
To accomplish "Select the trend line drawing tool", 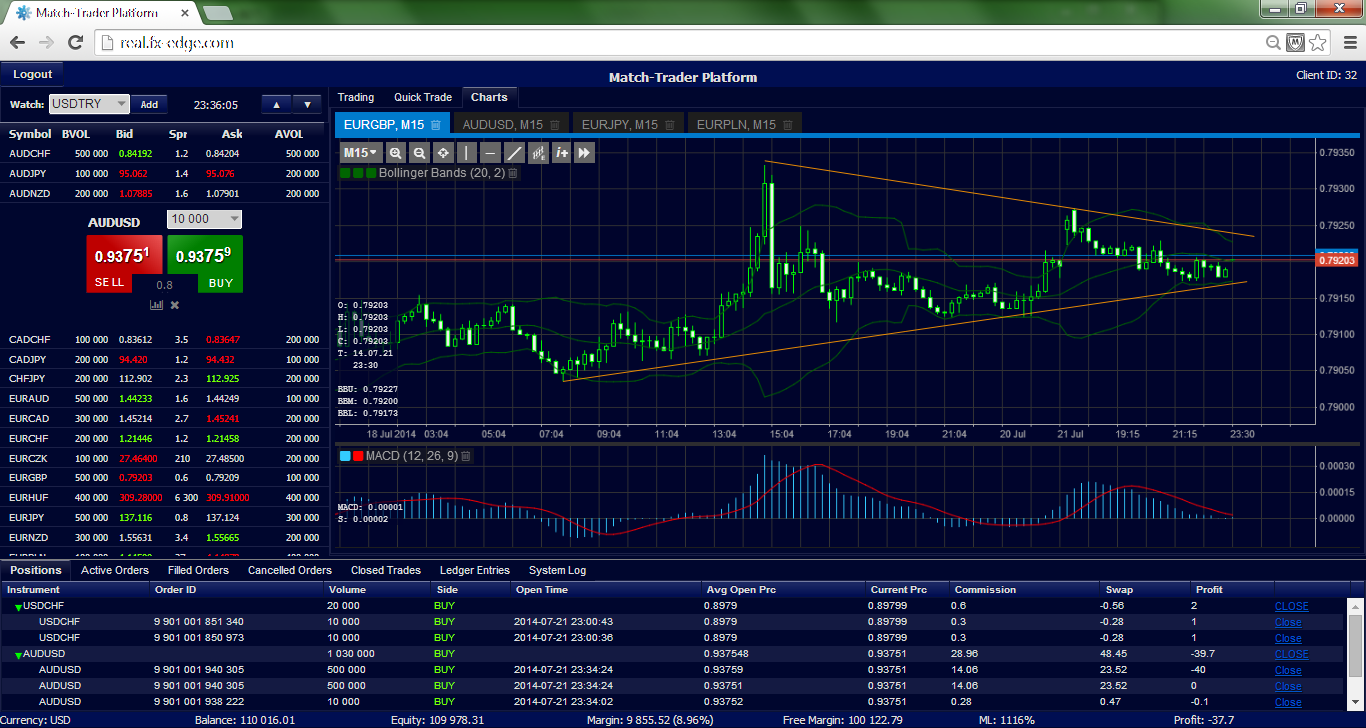I will [x=514, y=153].
